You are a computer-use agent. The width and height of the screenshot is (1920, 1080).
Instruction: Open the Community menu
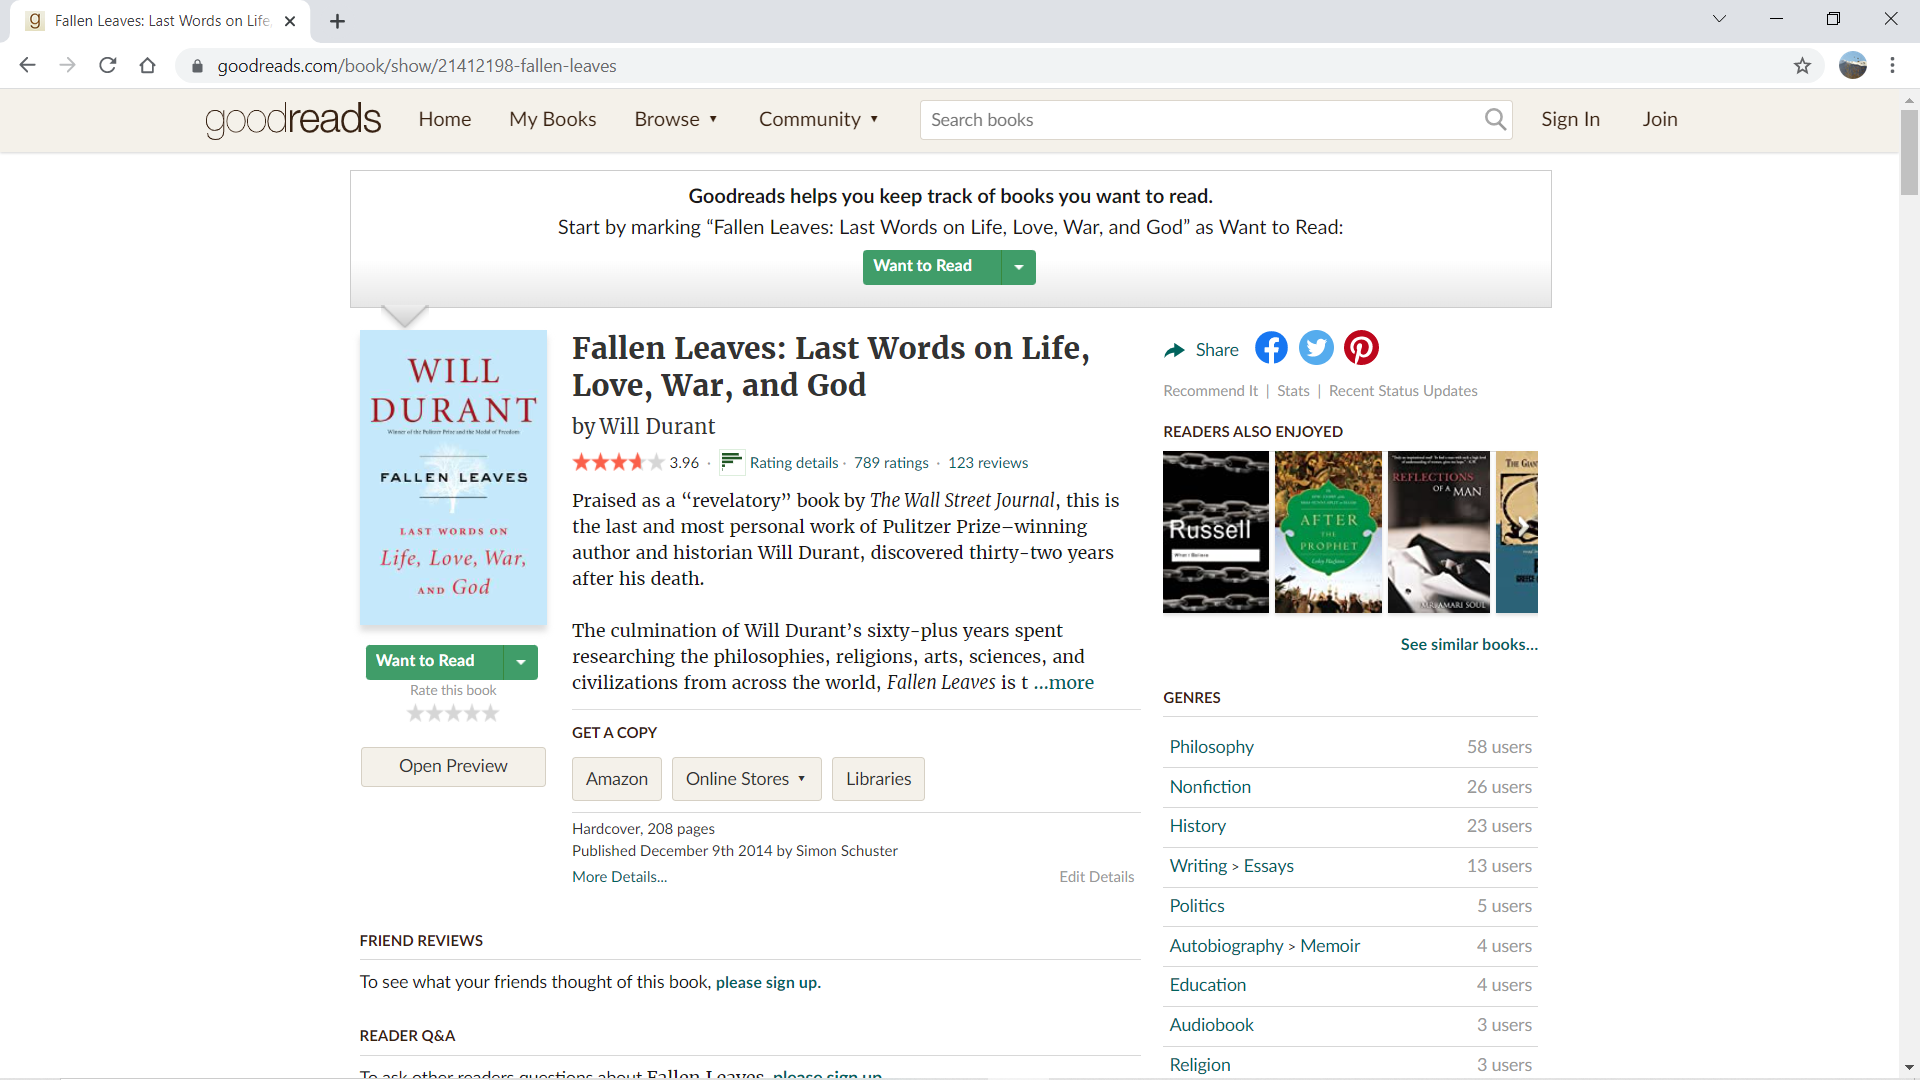(818, 119)
